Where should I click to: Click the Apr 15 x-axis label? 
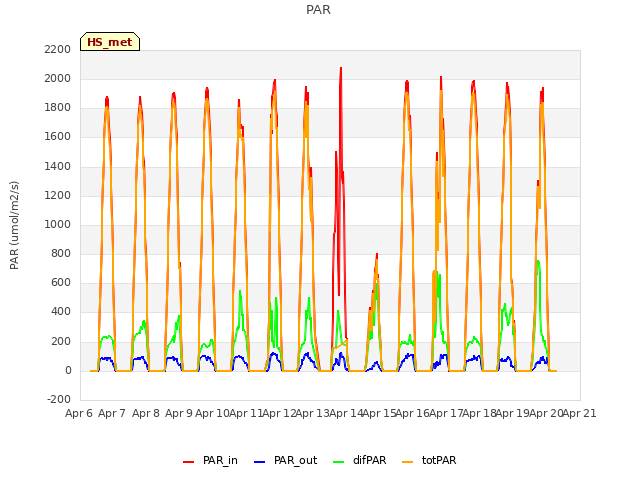[x=379, y=413]
